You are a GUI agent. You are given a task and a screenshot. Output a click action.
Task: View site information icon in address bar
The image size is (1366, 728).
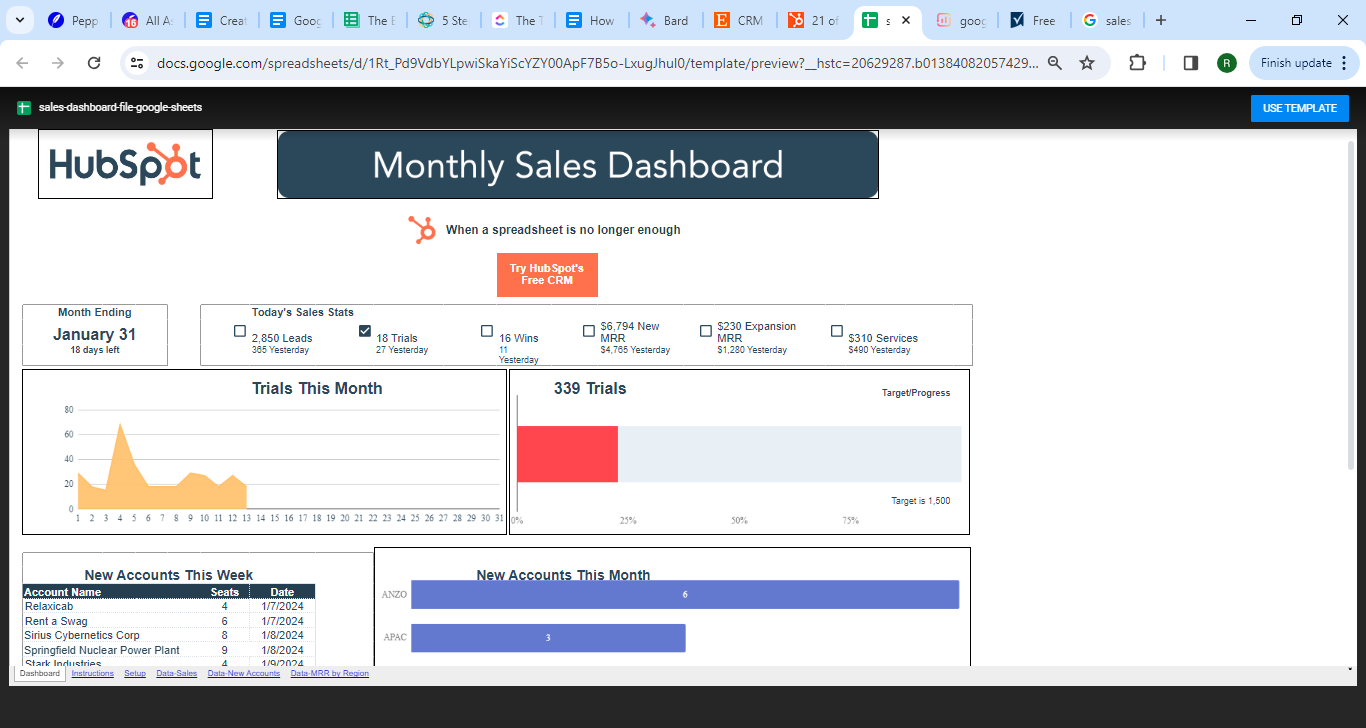(138, 63)
